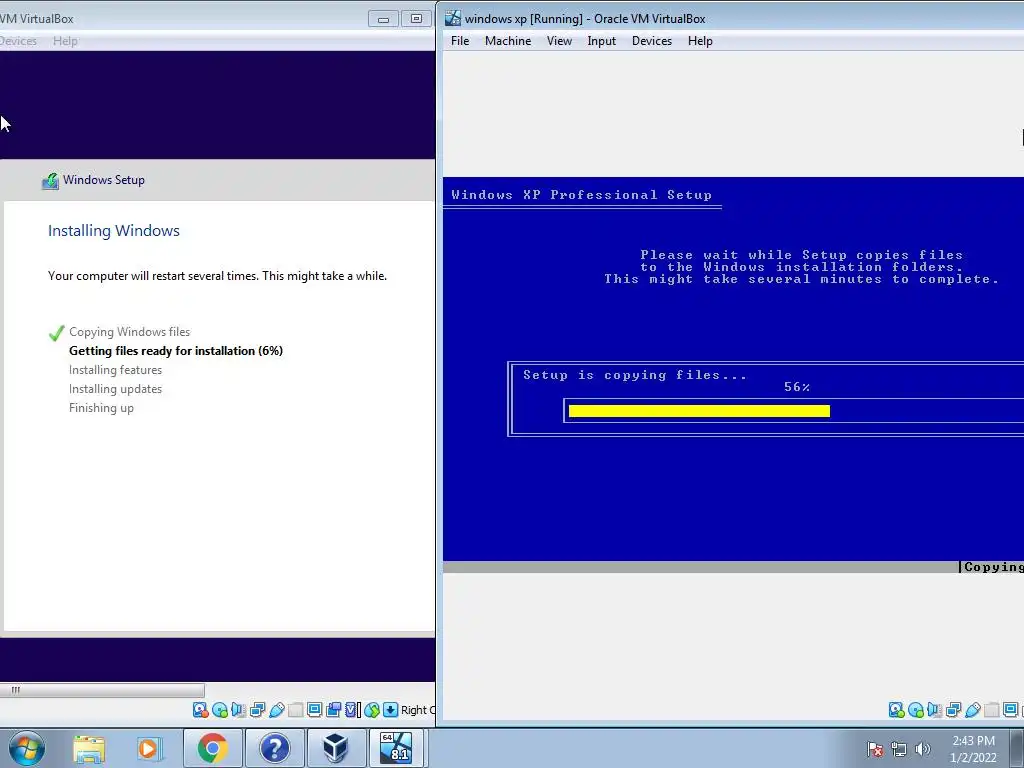Screen dimensions: 1024x768
Task: Click hard disk icon in windows xp VM status bar
Action: [x=896, y=710]
